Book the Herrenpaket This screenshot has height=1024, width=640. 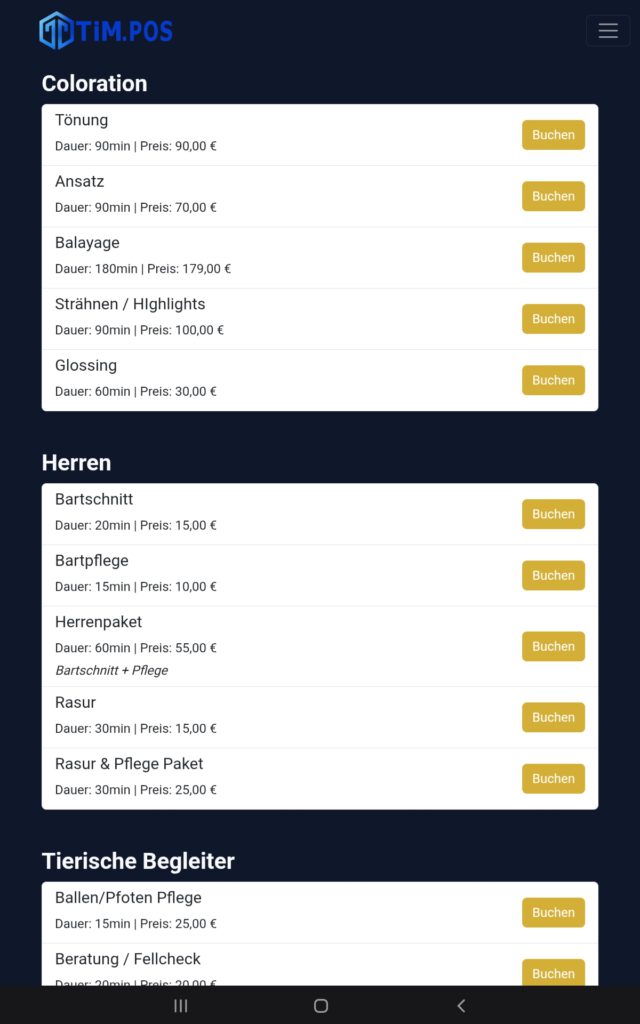[x=553, y=646]
